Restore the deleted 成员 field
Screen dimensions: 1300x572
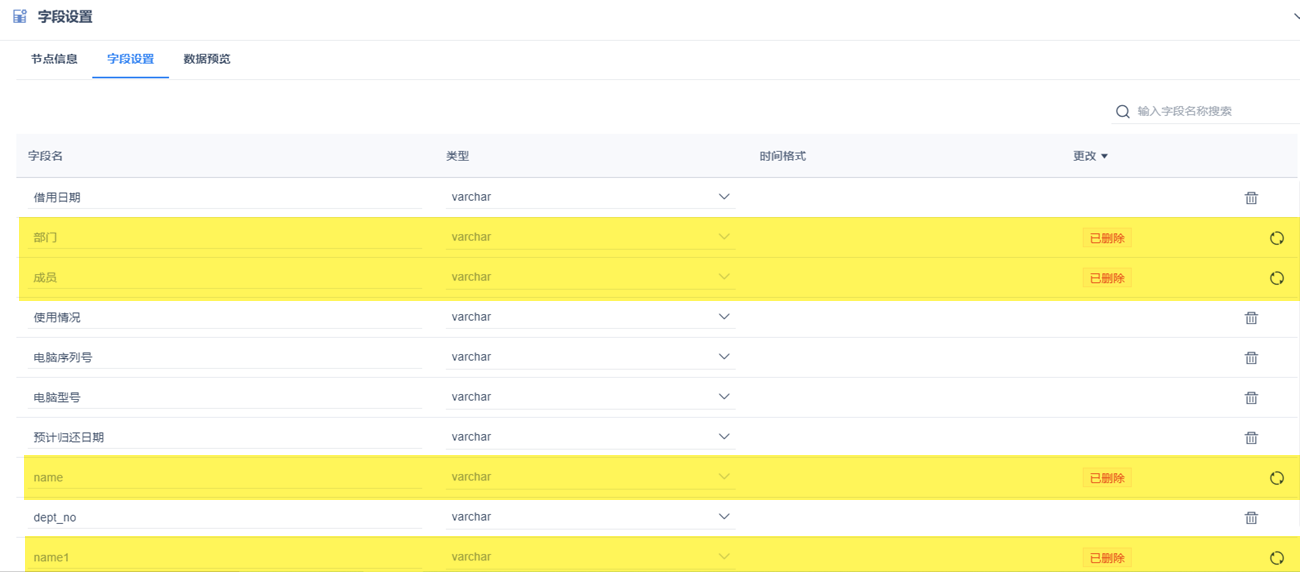1277,278
